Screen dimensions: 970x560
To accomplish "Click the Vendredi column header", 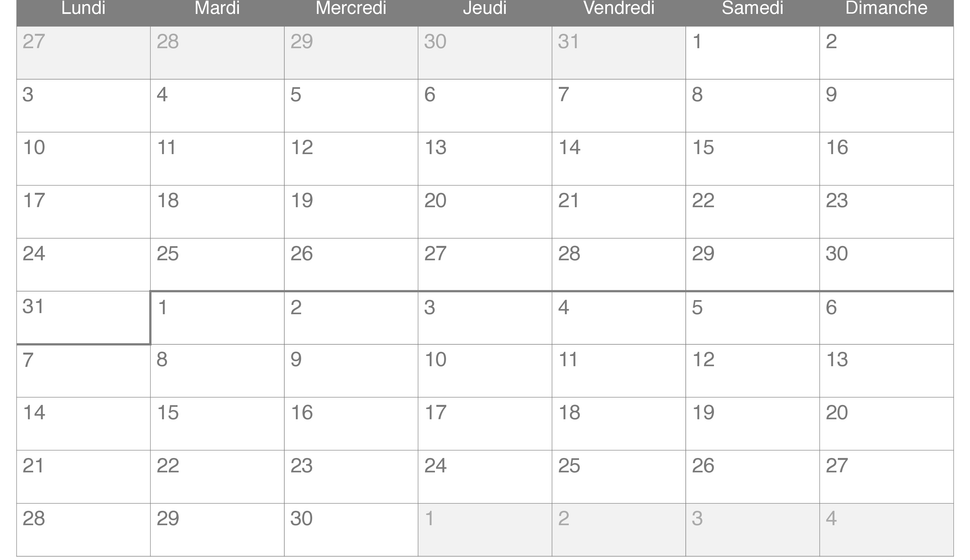I will tap(619, 9).
